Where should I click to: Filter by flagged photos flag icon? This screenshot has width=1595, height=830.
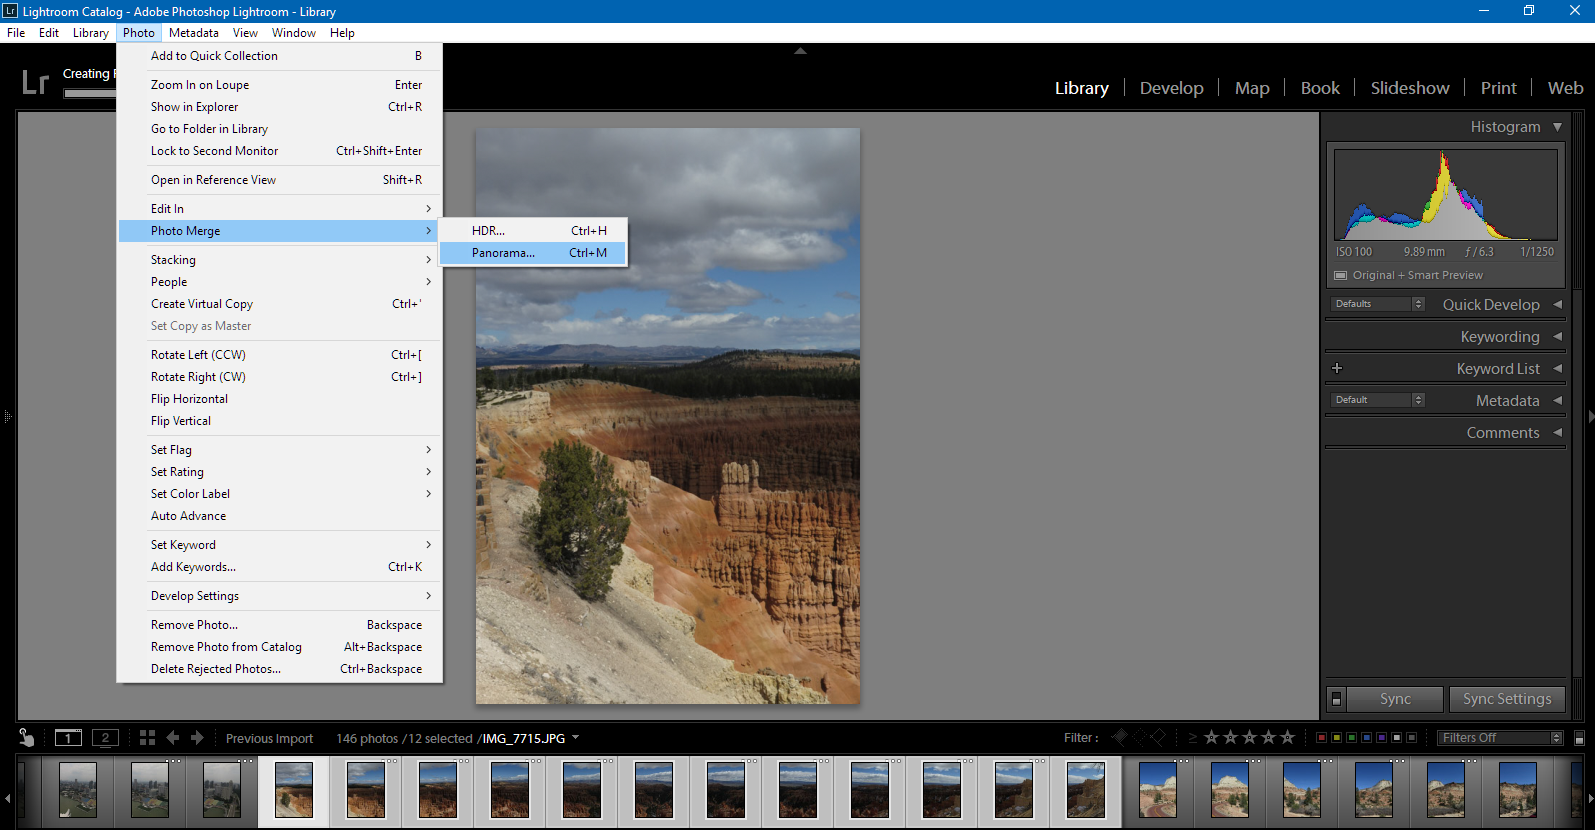tap(1120, 738)
